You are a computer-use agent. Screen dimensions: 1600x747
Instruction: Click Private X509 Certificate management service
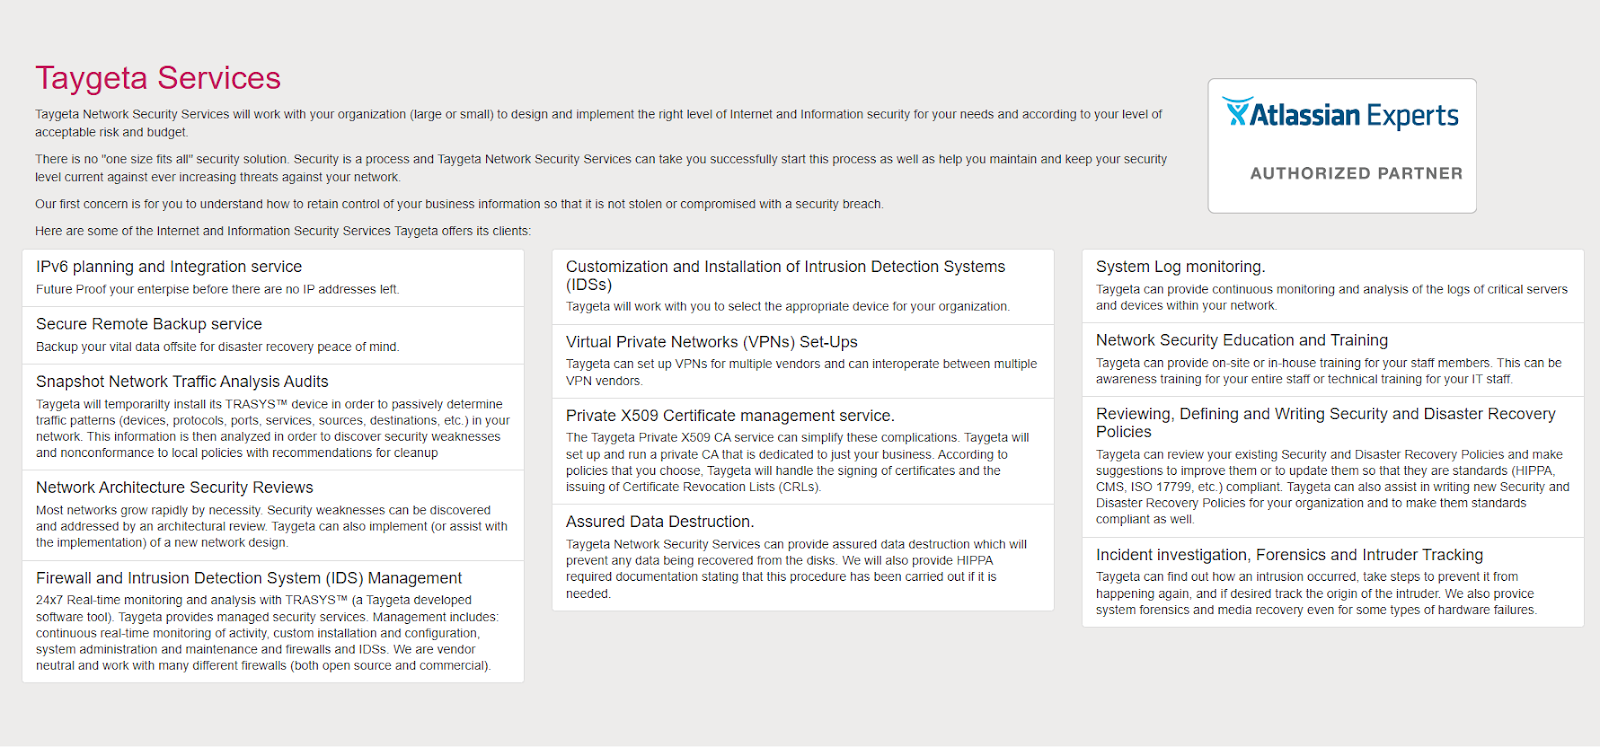click(730, 416)
